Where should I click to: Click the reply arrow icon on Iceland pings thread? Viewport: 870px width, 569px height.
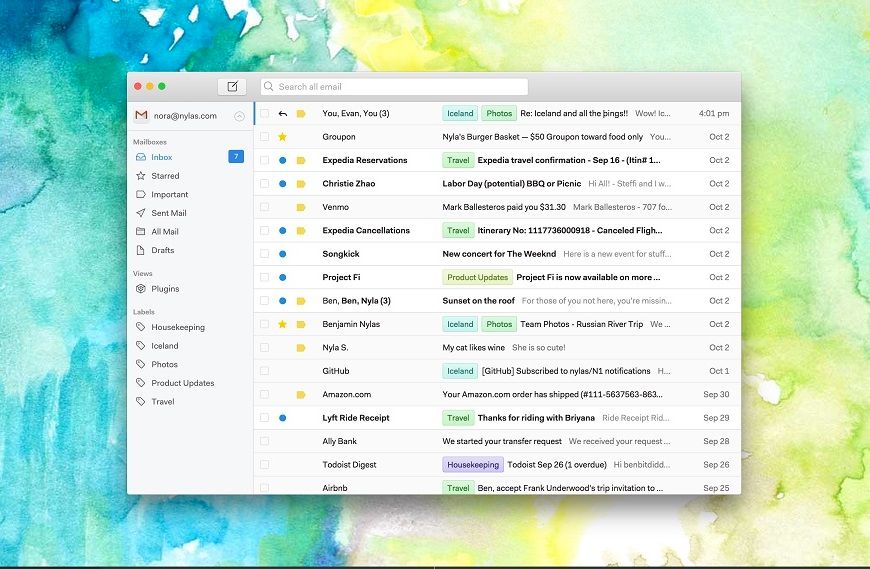click(283, 114)
